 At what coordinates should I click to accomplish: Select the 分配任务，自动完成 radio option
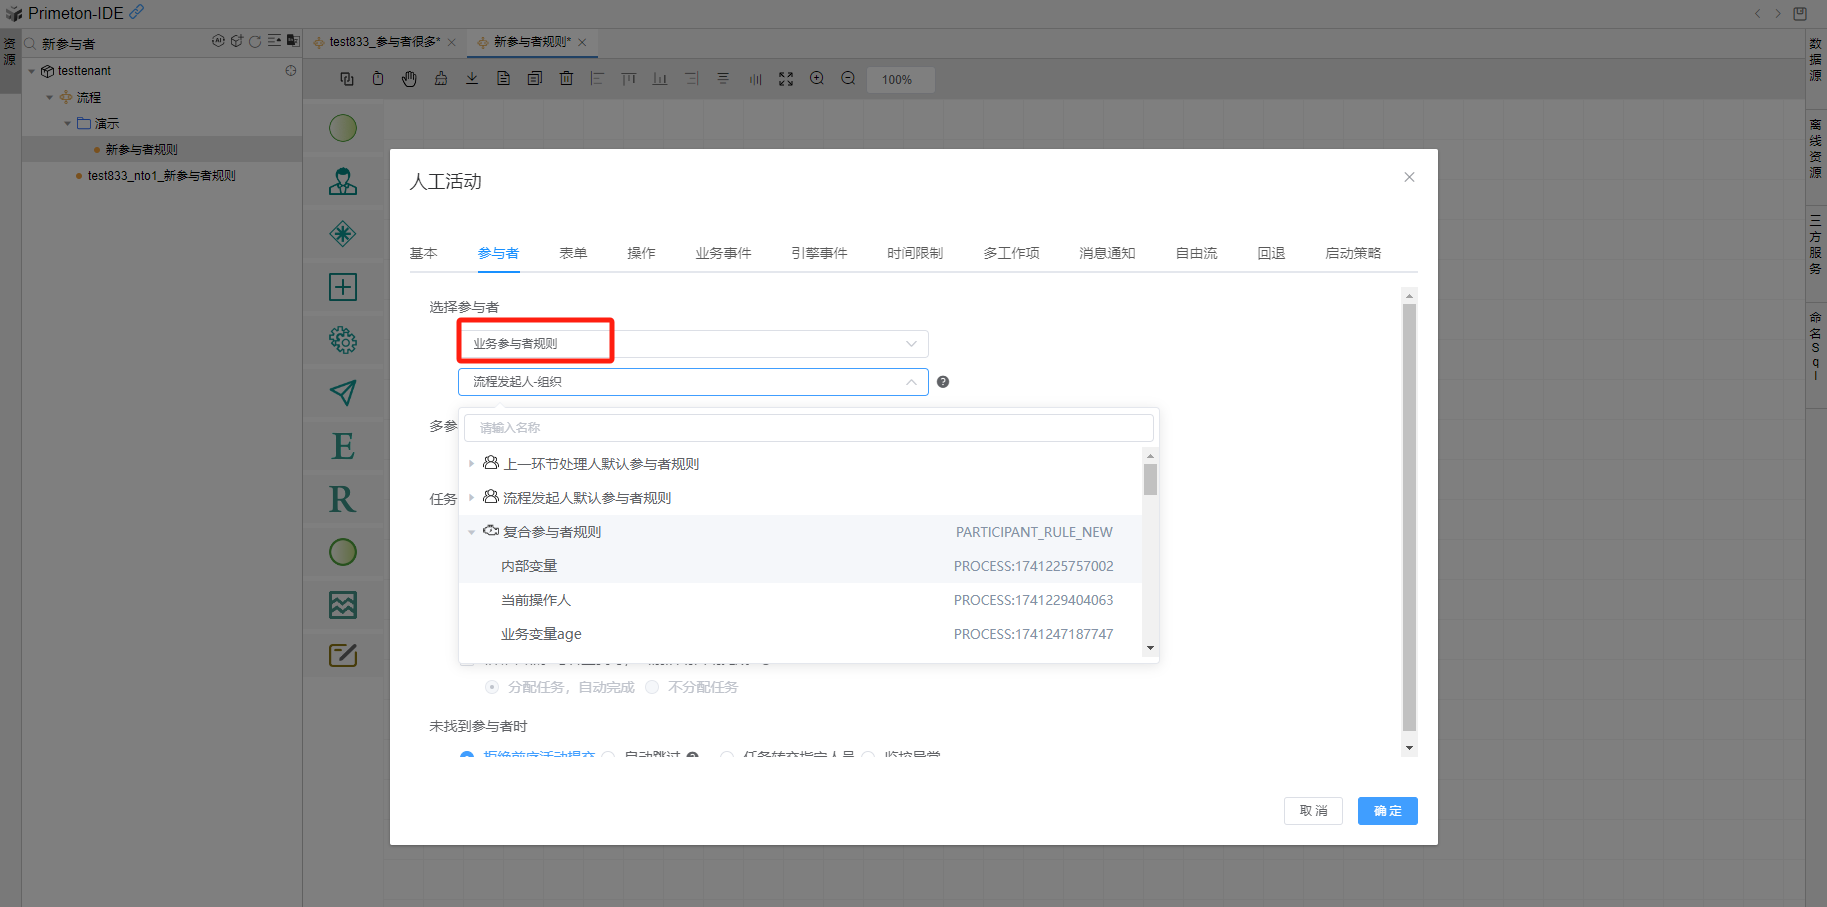point(492,687)
